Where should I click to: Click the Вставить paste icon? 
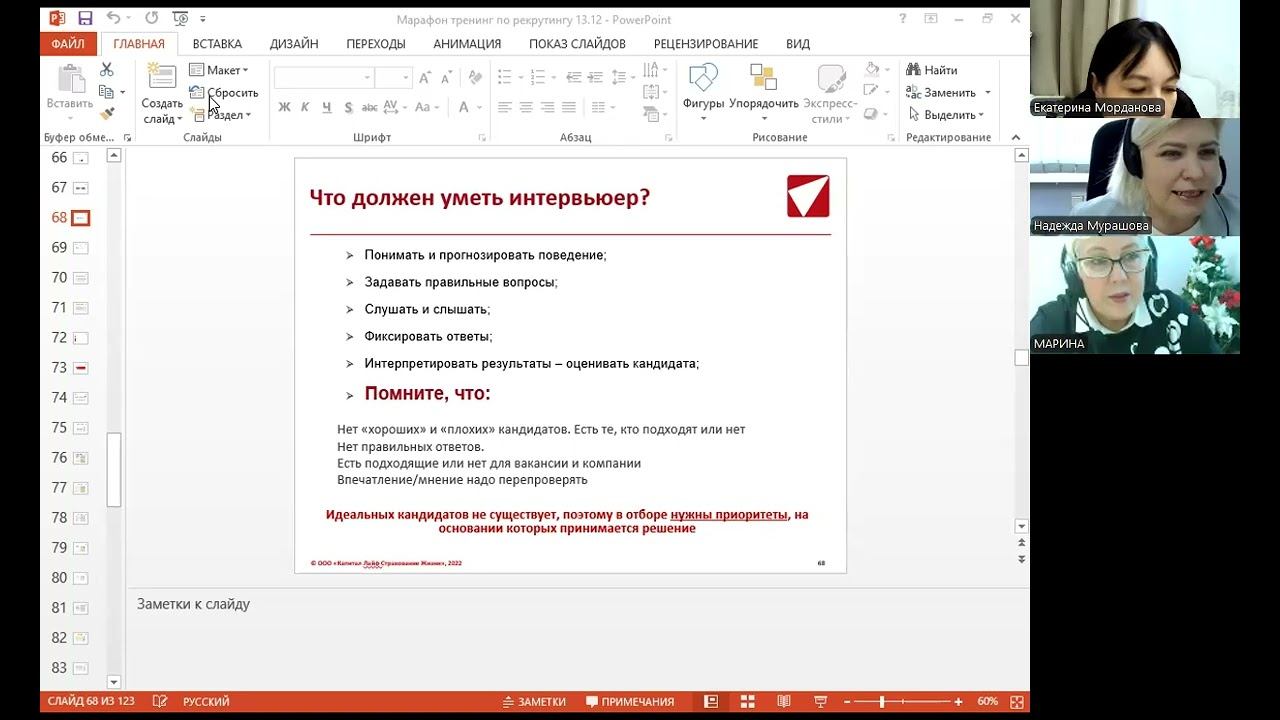(70, 80)
